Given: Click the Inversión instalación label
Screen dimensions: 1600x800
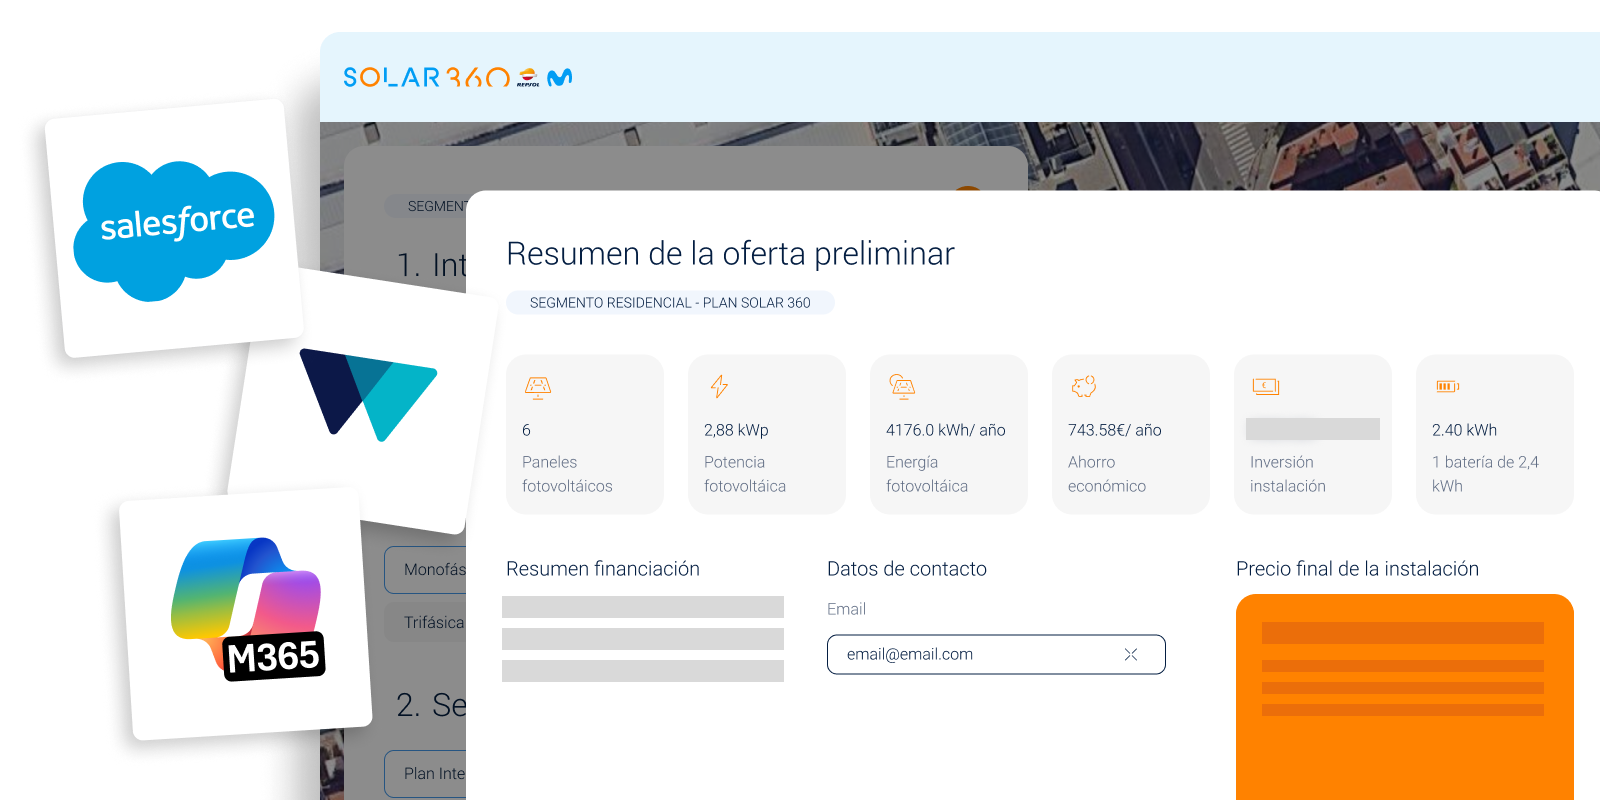Looking at the screenshot, I should 1288,474.
